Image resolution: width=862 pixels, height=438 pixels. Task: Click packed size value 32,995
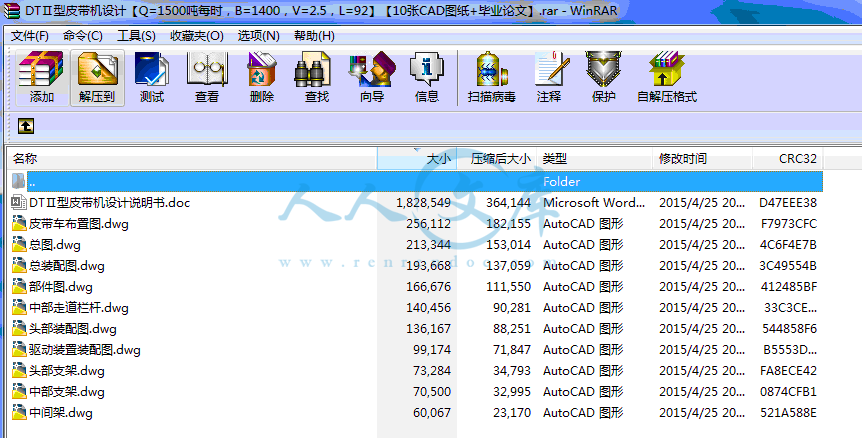click(512, 392)
